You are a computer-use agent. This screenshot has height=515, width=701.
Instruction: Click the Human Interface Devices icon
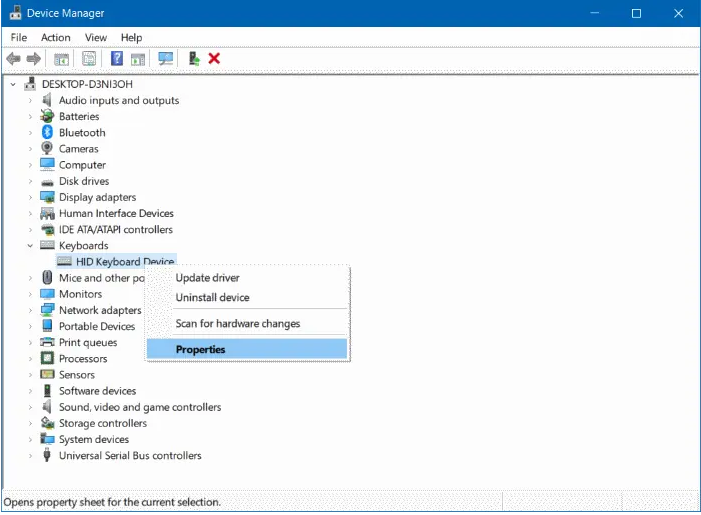(x=47, y=214)
